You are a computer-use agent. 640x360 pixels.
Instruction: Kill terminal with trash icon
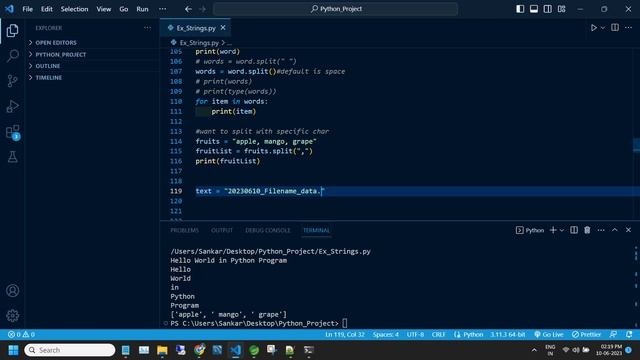click(x=587, y=230)
